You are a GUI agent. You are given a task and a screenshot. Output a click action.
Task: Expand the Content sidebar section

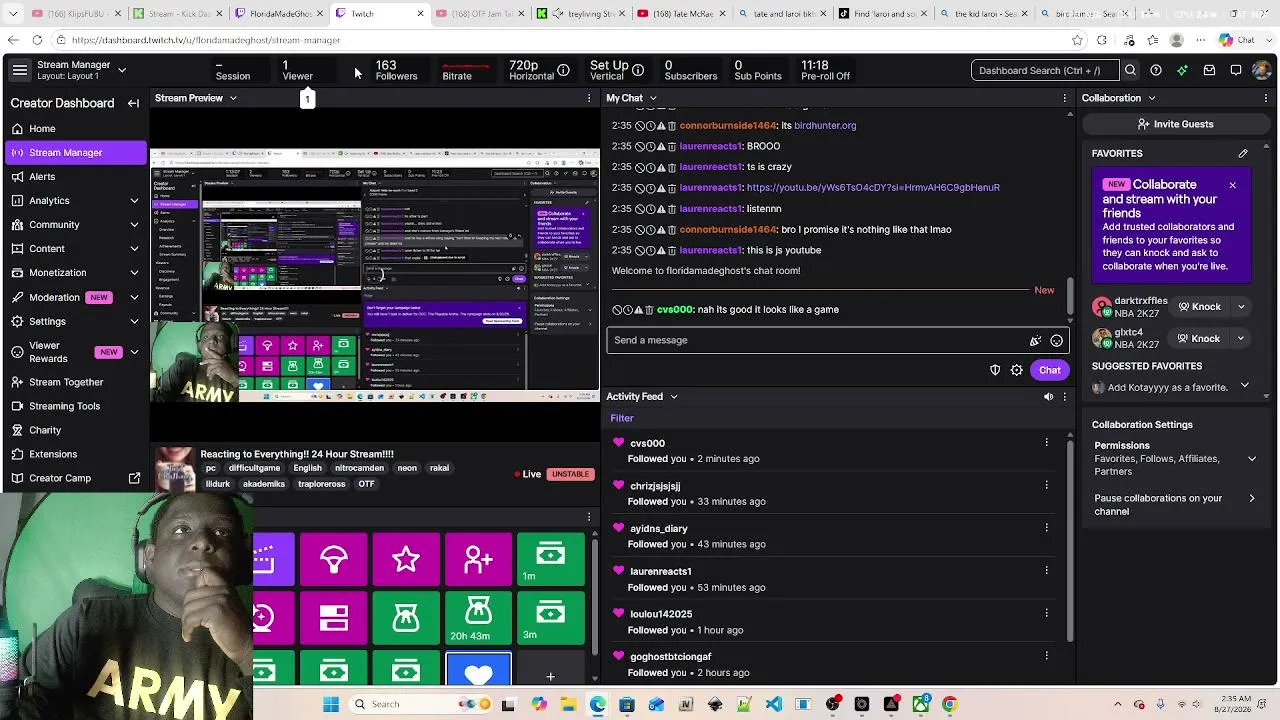pos(134,249)
